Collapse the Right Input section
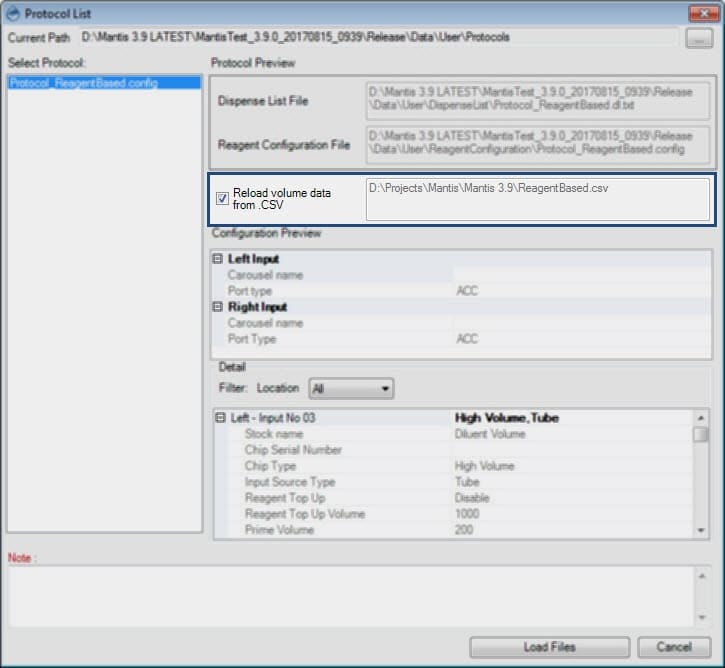The width and height of the screenshot is (725, 668). (x=219, y=307)
